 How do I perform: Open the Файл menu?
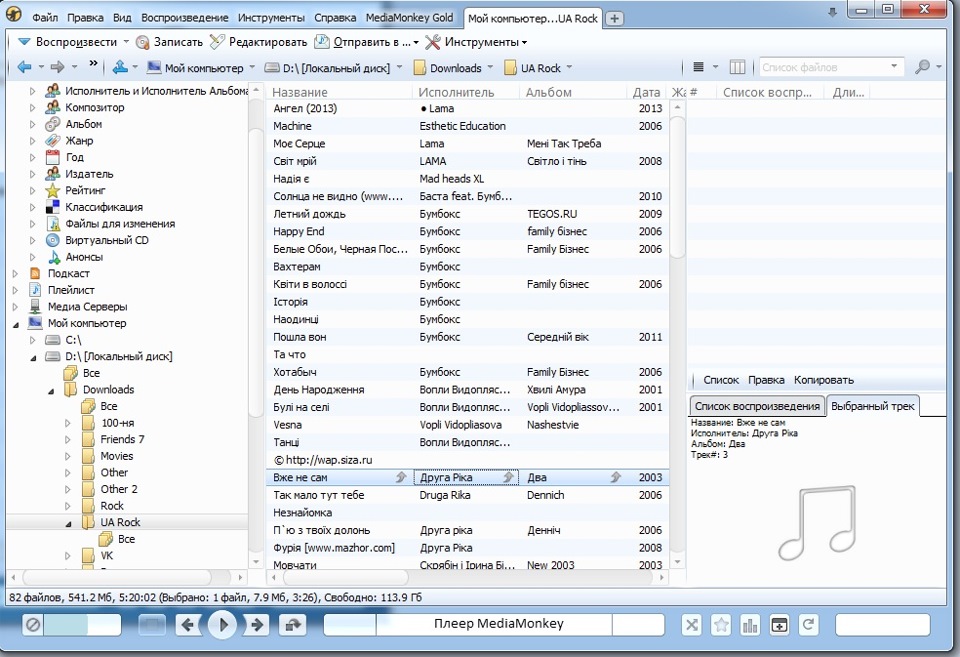click(45, 18)
